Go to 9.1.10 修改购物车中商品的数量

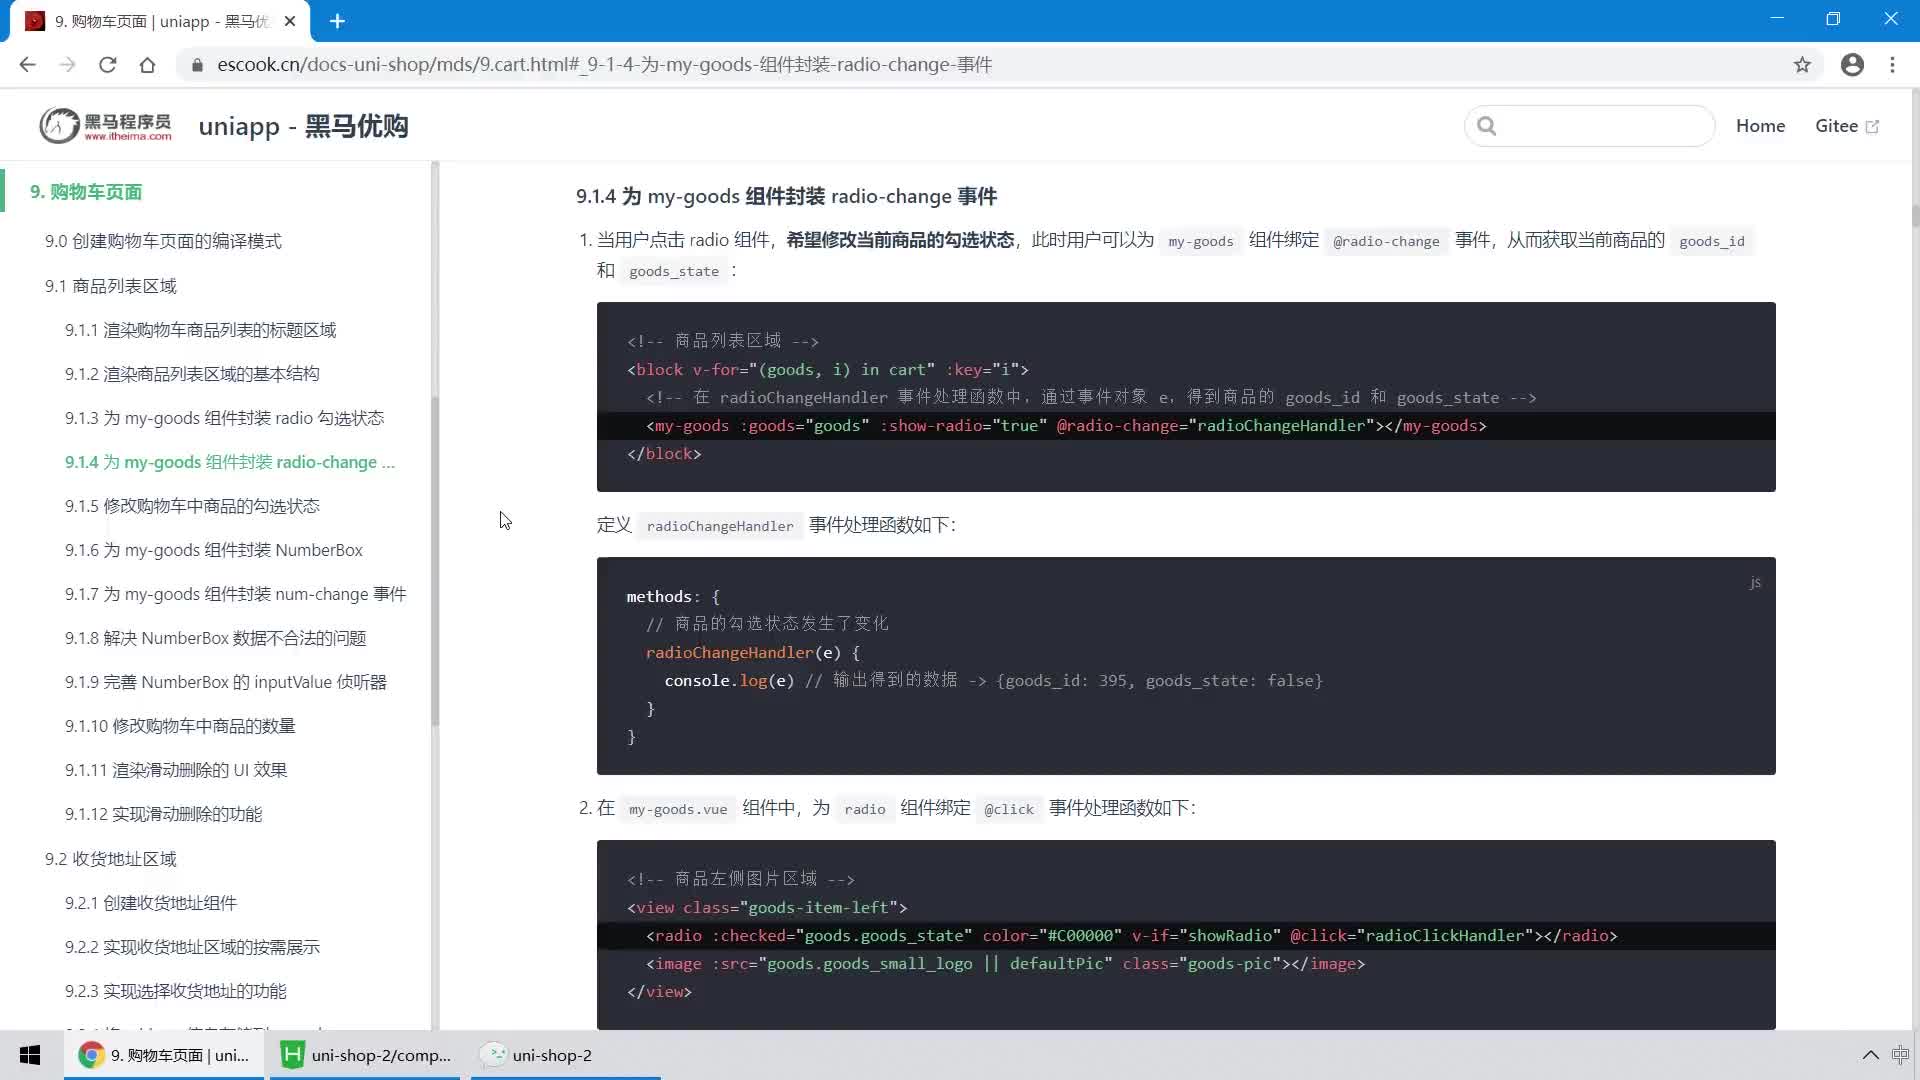[180, 726]
